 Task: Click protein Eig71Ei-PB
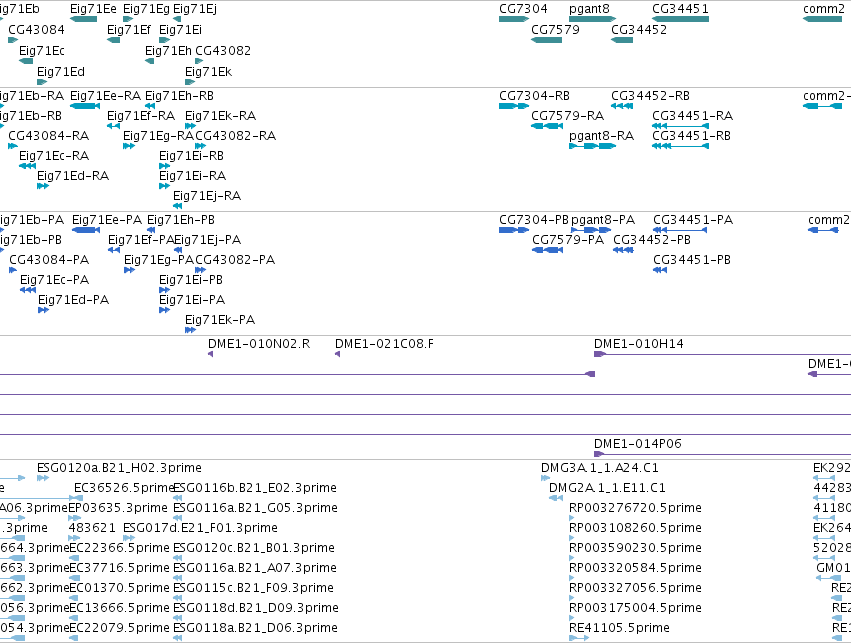191,280
